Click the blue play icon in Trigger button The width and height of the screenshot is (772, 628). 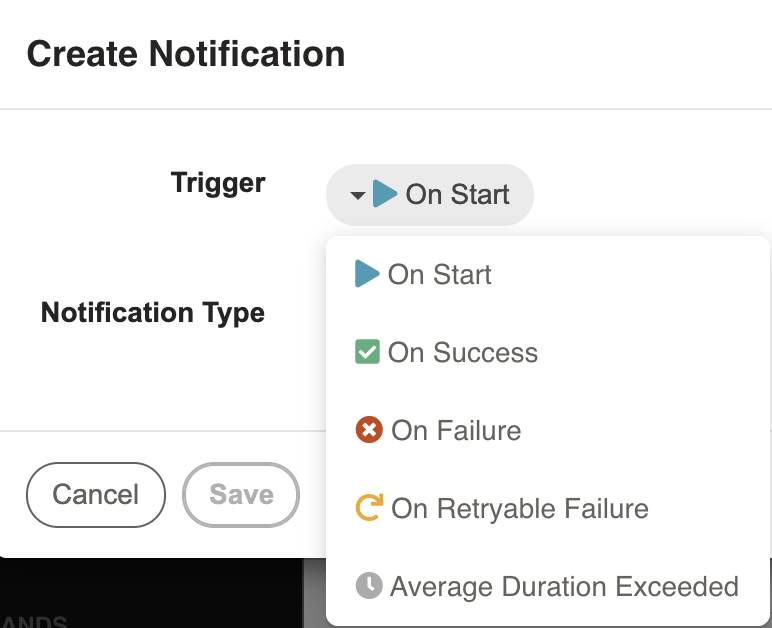[385, 193]
